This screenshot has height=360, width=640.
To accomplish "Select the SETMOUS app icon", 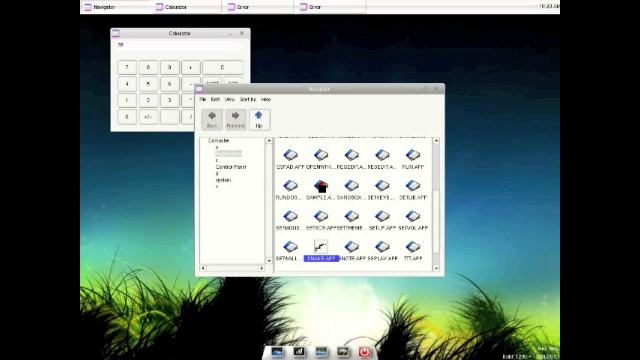I will tap(289, 220).
